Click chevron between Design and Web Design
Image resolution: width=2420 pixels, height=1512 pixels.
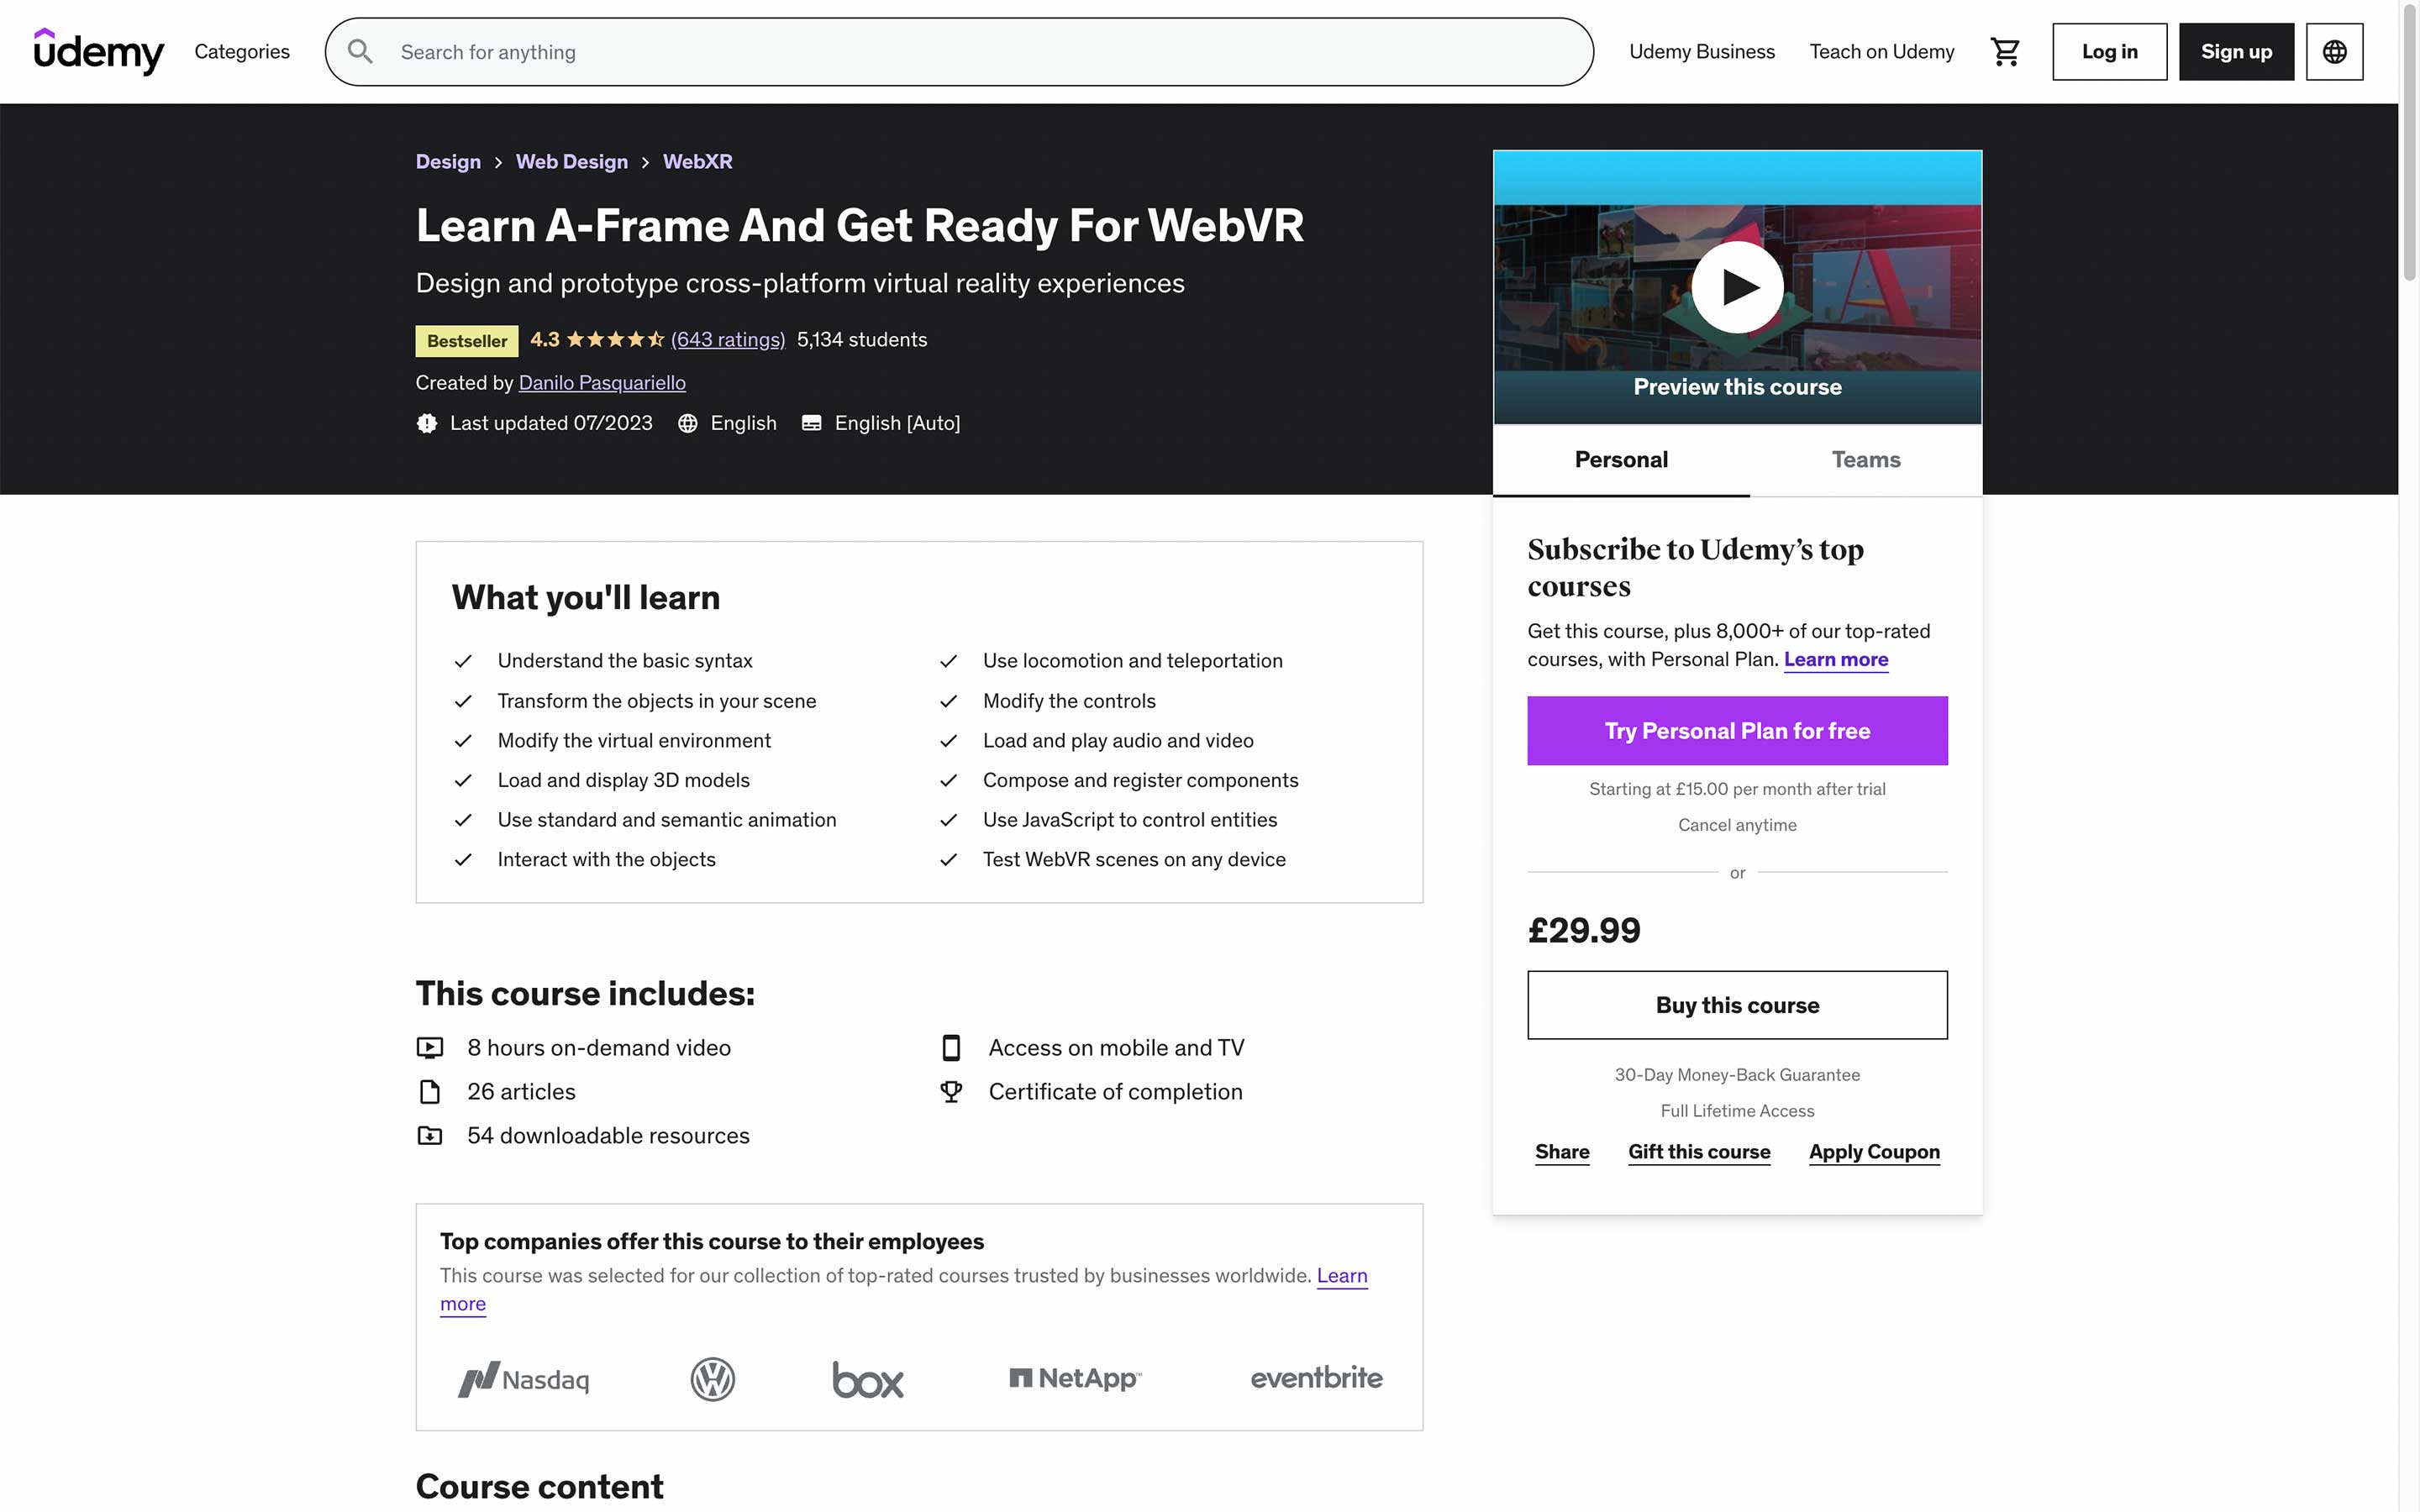pyautogui.click(x=498, y=162)
